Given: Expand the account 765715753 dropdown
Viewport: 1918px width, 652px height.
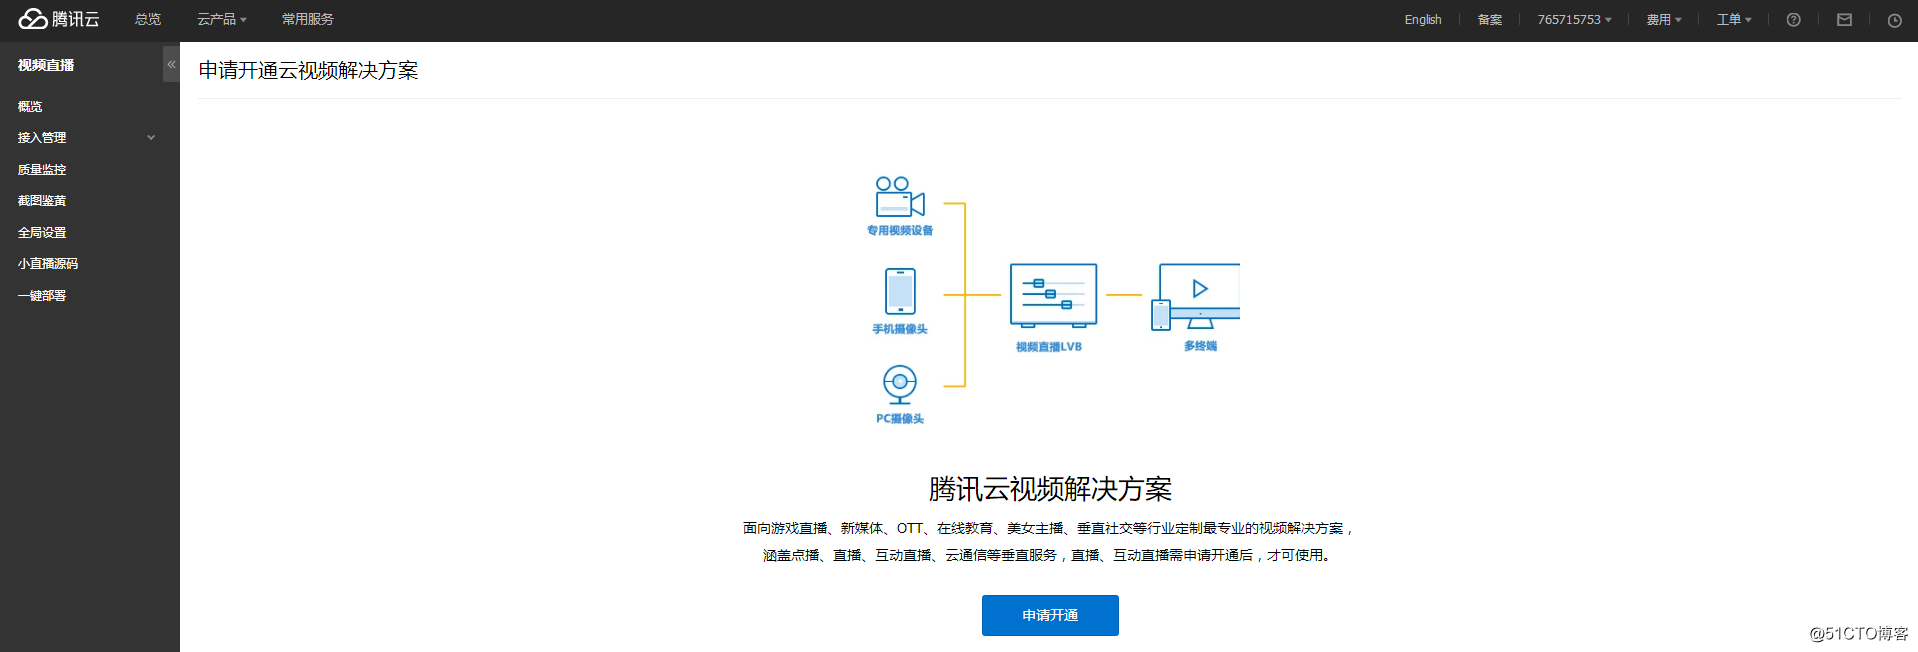Looking at the screenshot, I should [1574, 19].
